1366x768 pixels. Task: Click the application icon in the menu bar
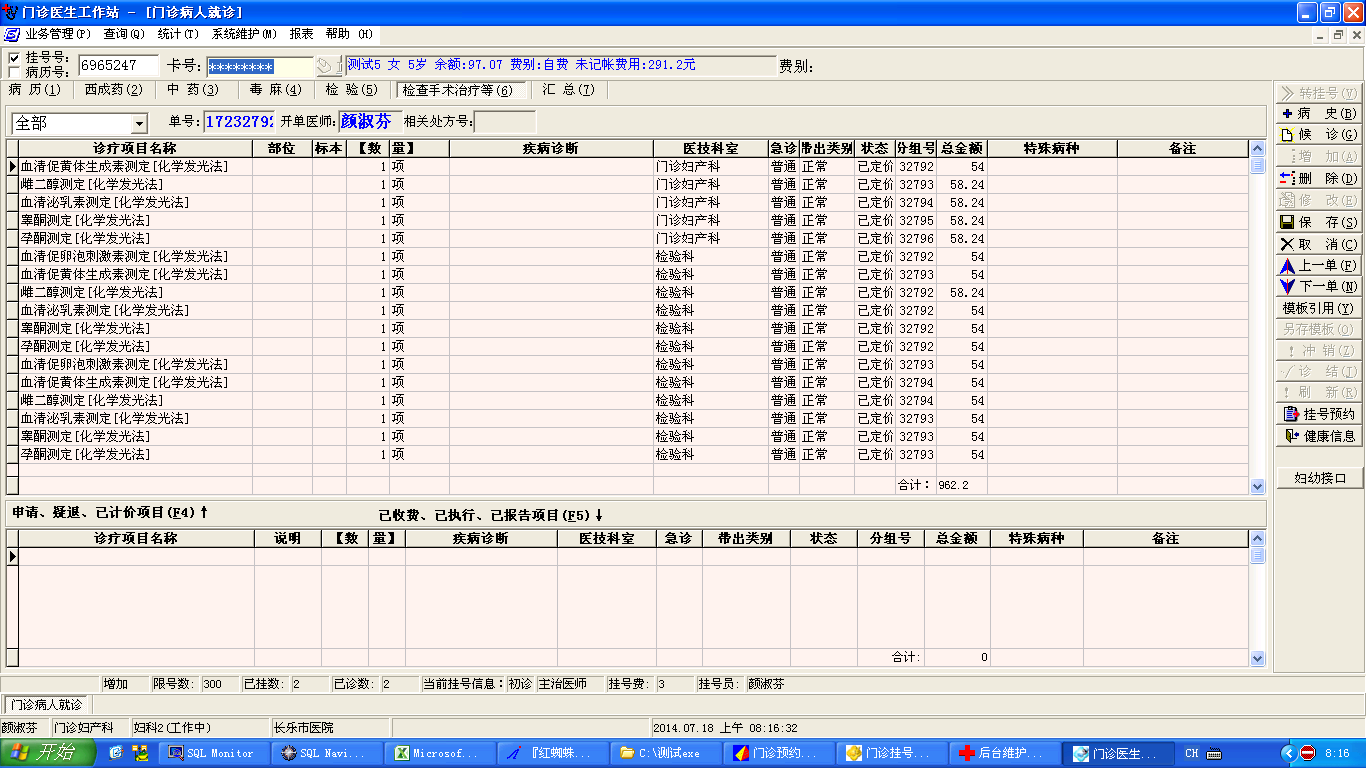(x=11, y=34)
